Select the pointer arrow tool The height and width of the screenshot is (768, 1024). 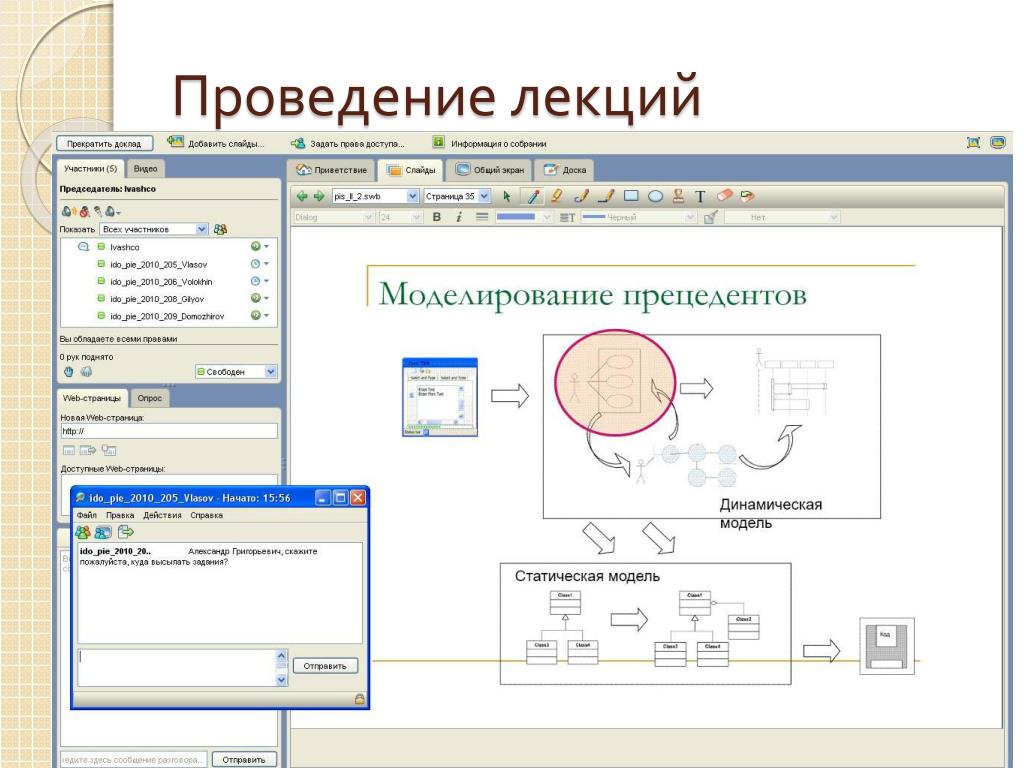point(507,196)
